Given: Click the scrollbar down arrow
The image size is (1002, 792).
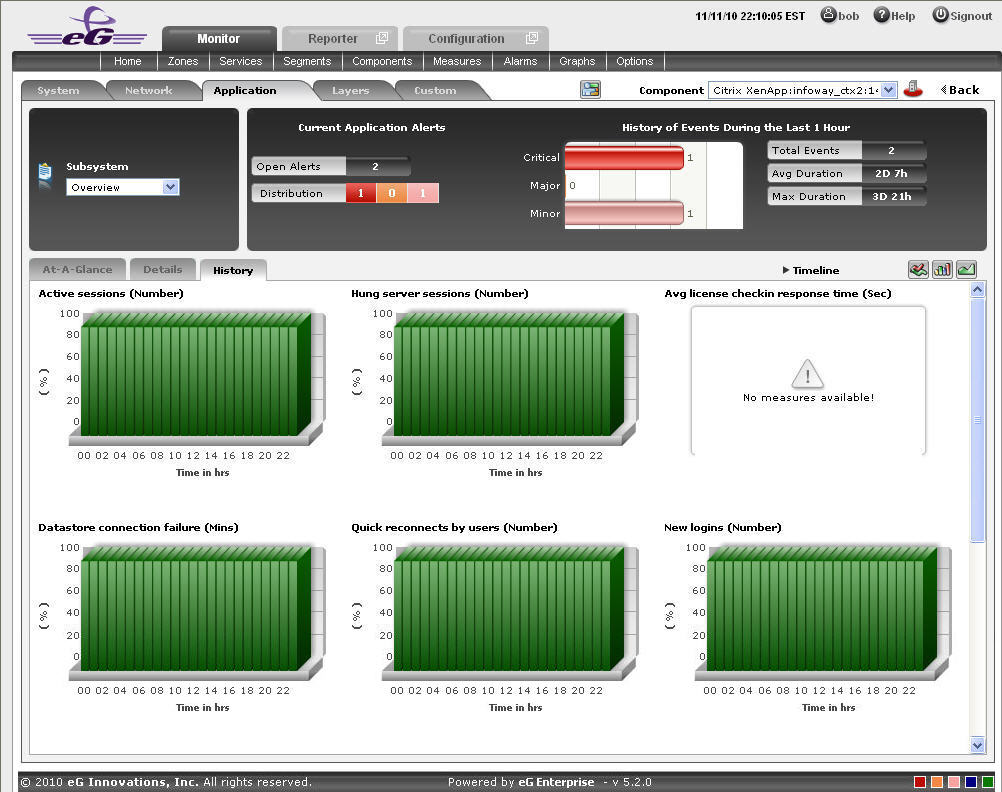Looking at the screenshot, I should point(977,745).
